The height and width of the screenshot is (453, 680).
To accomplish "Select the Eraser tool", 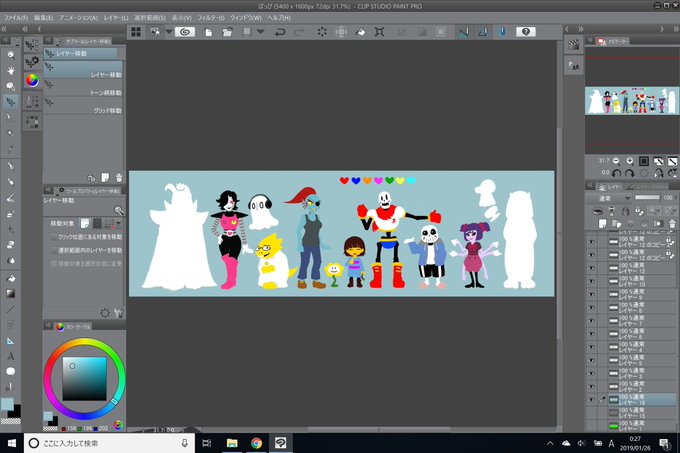I will click(x=10, y=244).
